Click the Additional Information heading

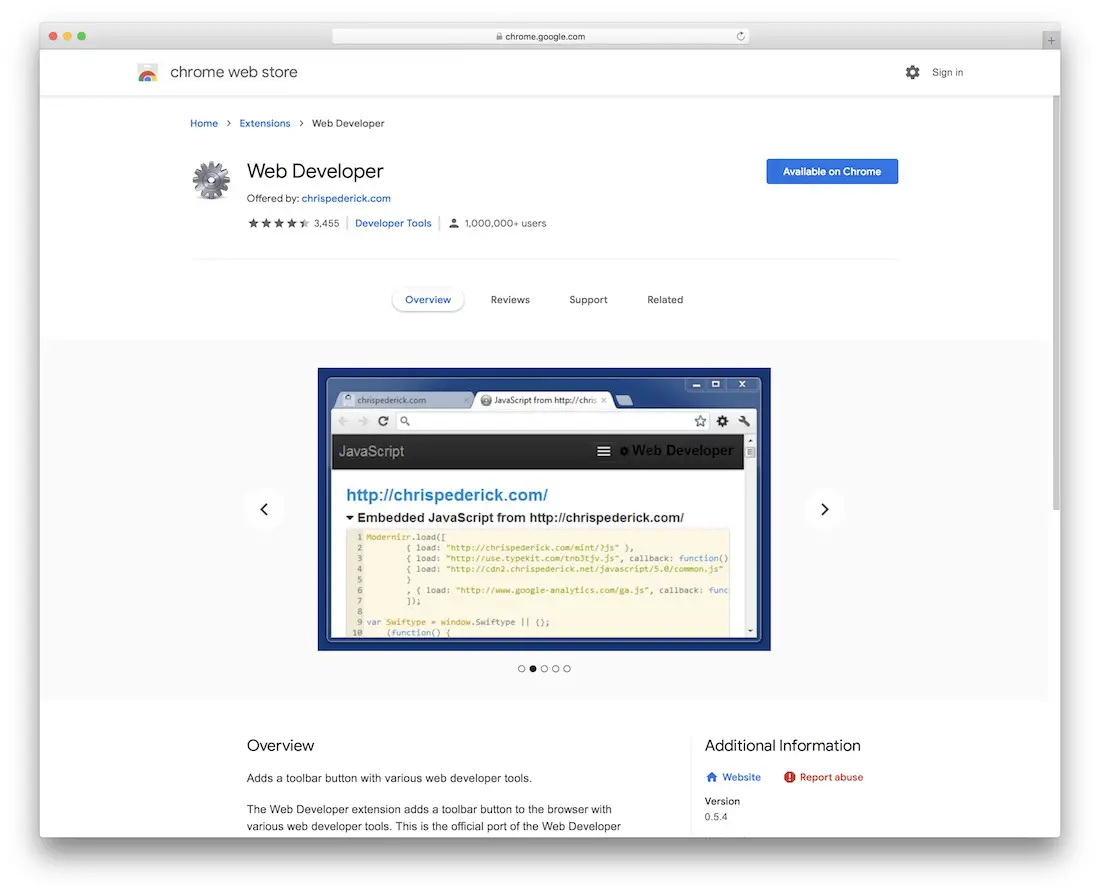click(x=782, y=746)
